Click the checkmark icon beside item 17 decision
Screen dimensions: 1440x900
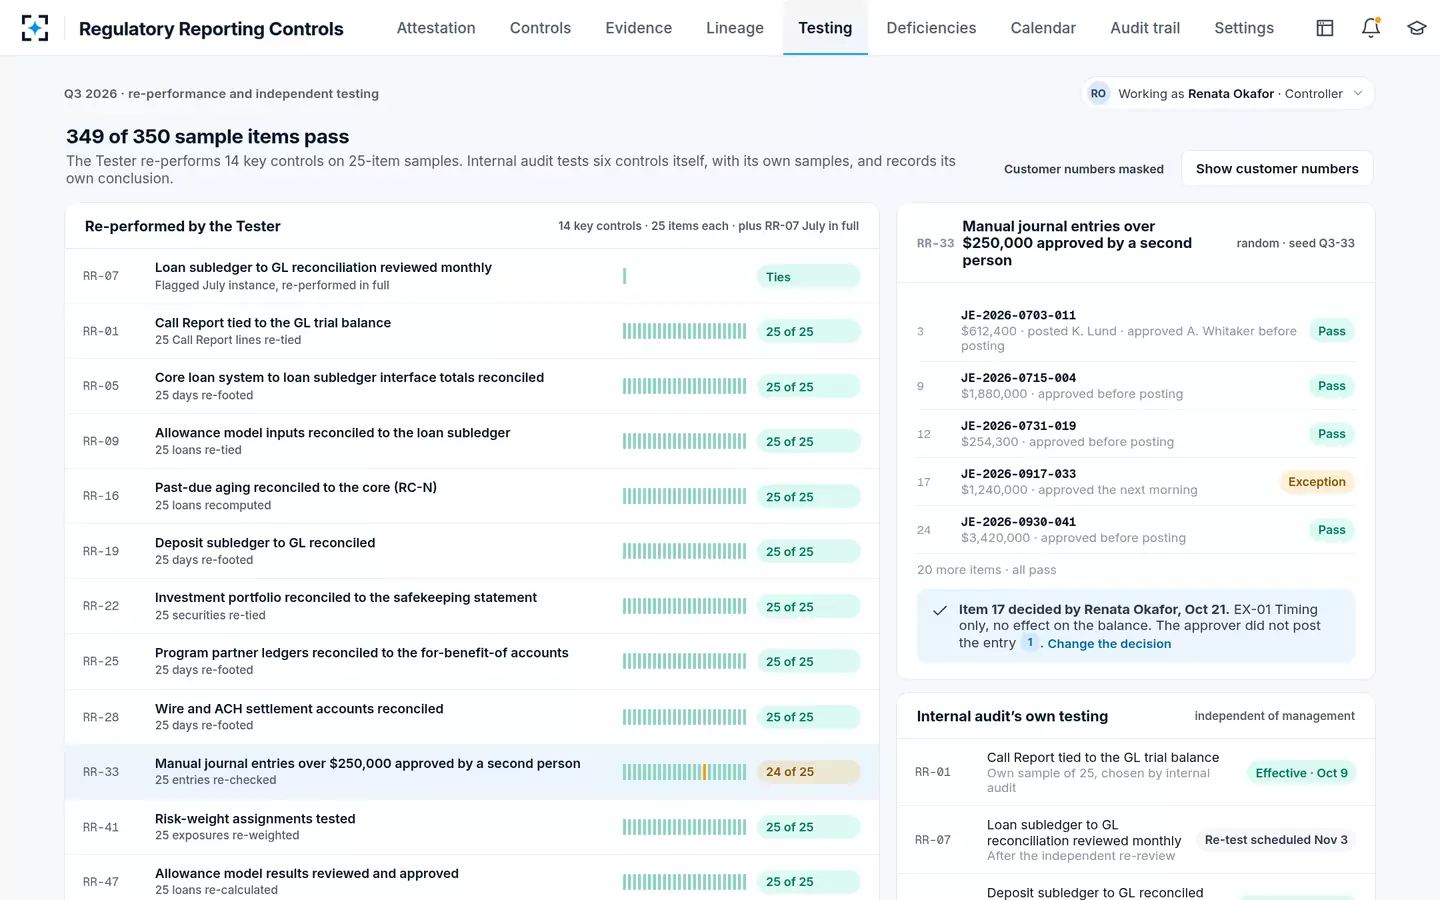click(940, 610)
